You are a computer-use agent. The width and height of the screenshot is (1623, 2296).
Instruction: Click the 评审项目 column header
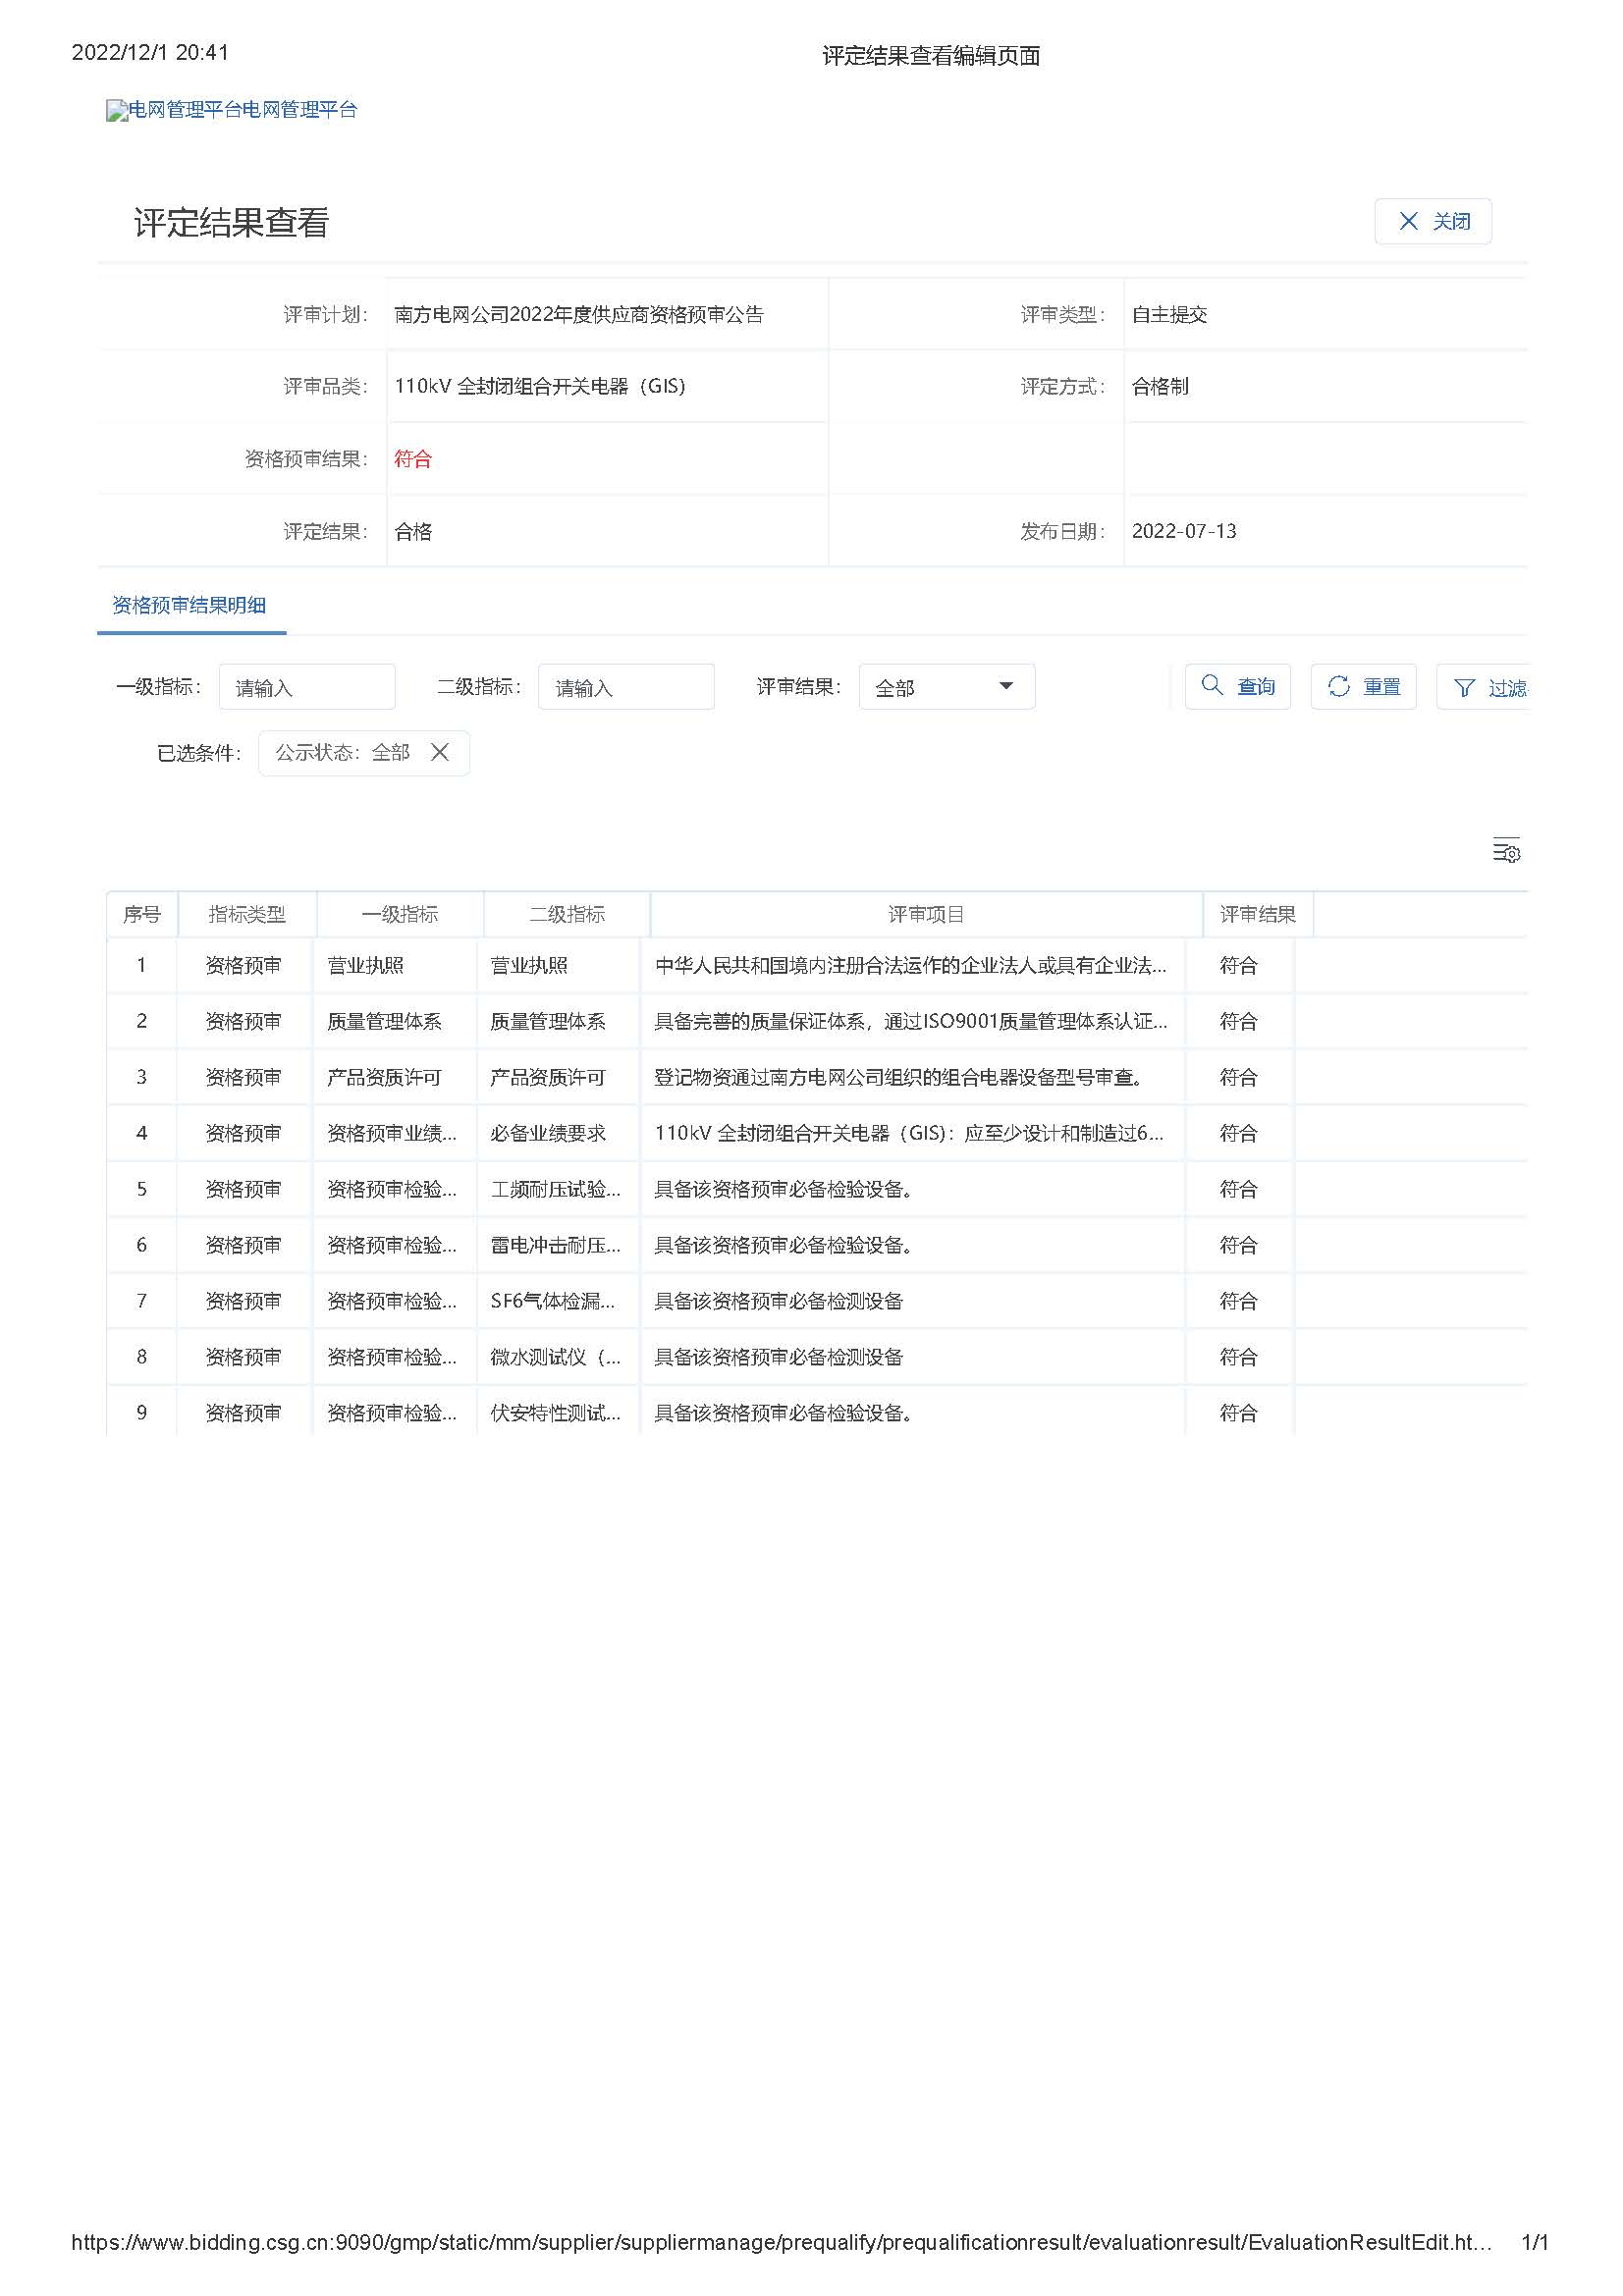tap(925, 914)
